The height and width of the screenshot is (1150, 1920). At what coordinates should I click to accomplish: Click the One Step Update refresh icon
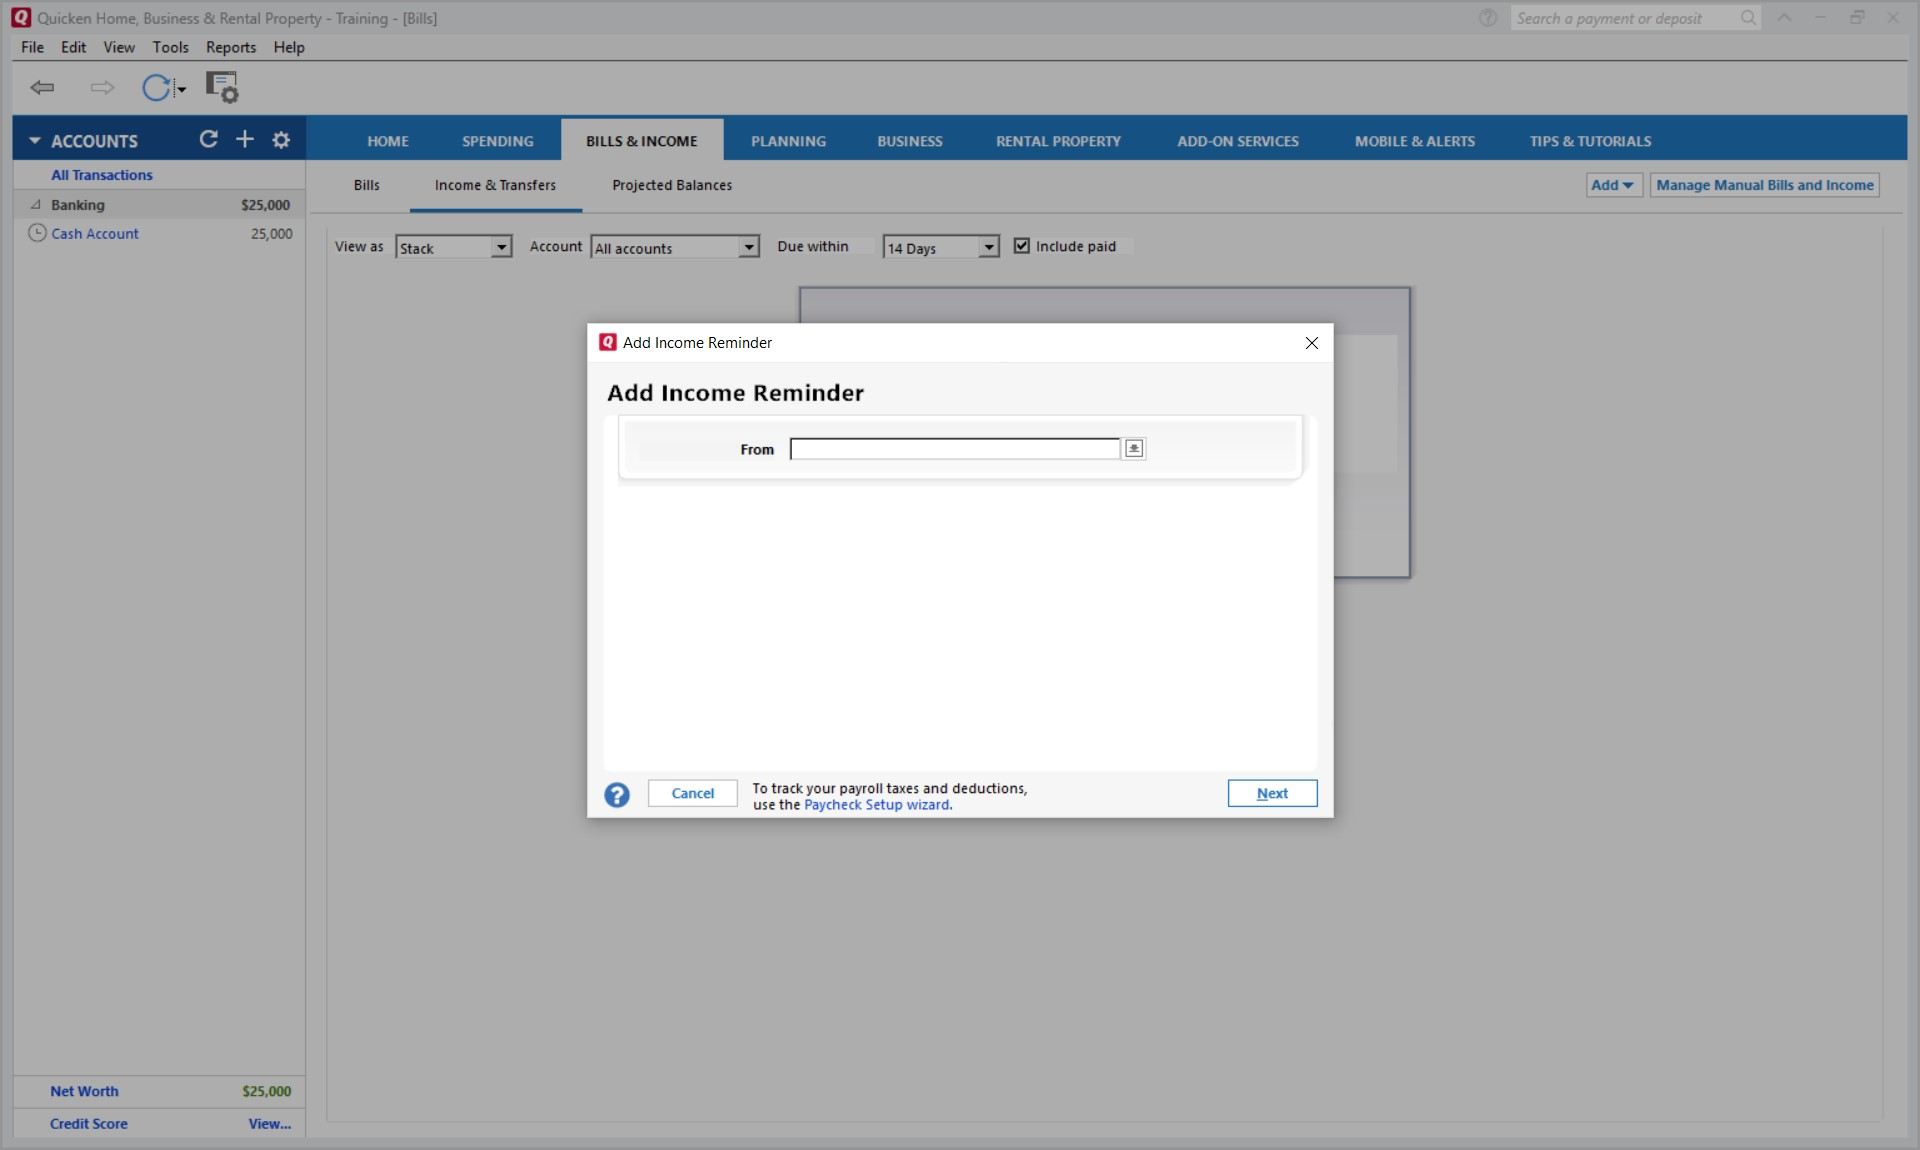click(156, 88)
